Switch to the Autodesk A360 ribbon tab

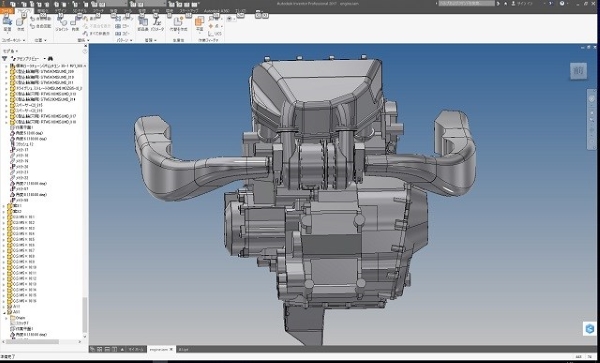tap(216, 10)
